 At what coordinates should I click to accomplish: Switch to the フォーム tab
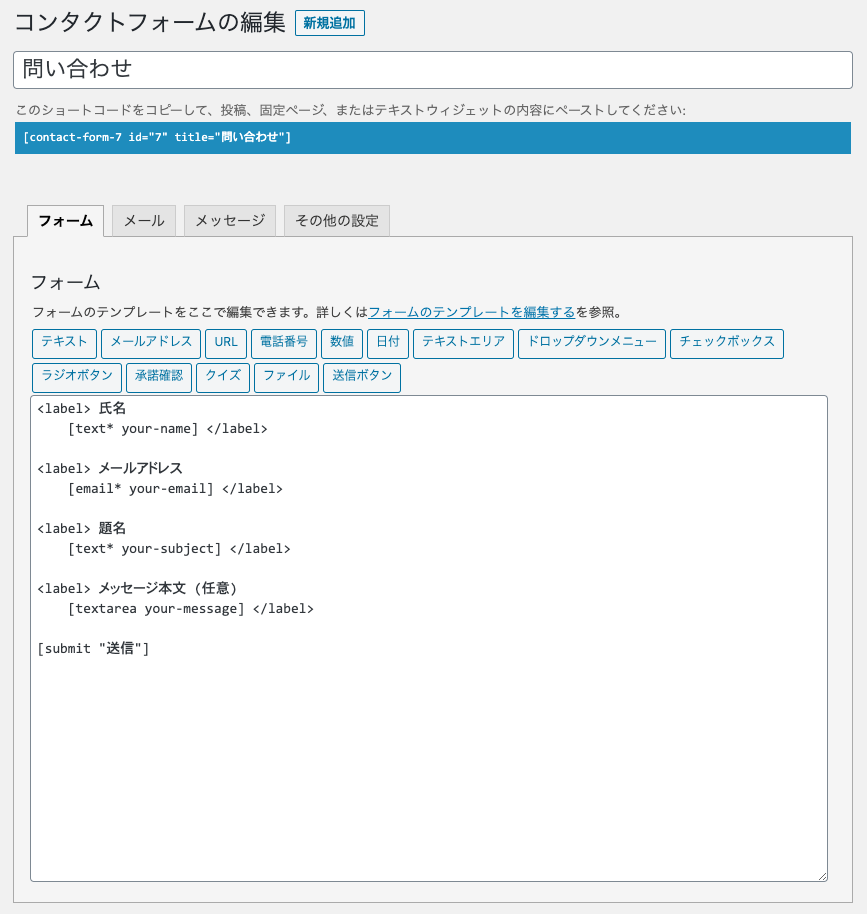tap(65, 221)
